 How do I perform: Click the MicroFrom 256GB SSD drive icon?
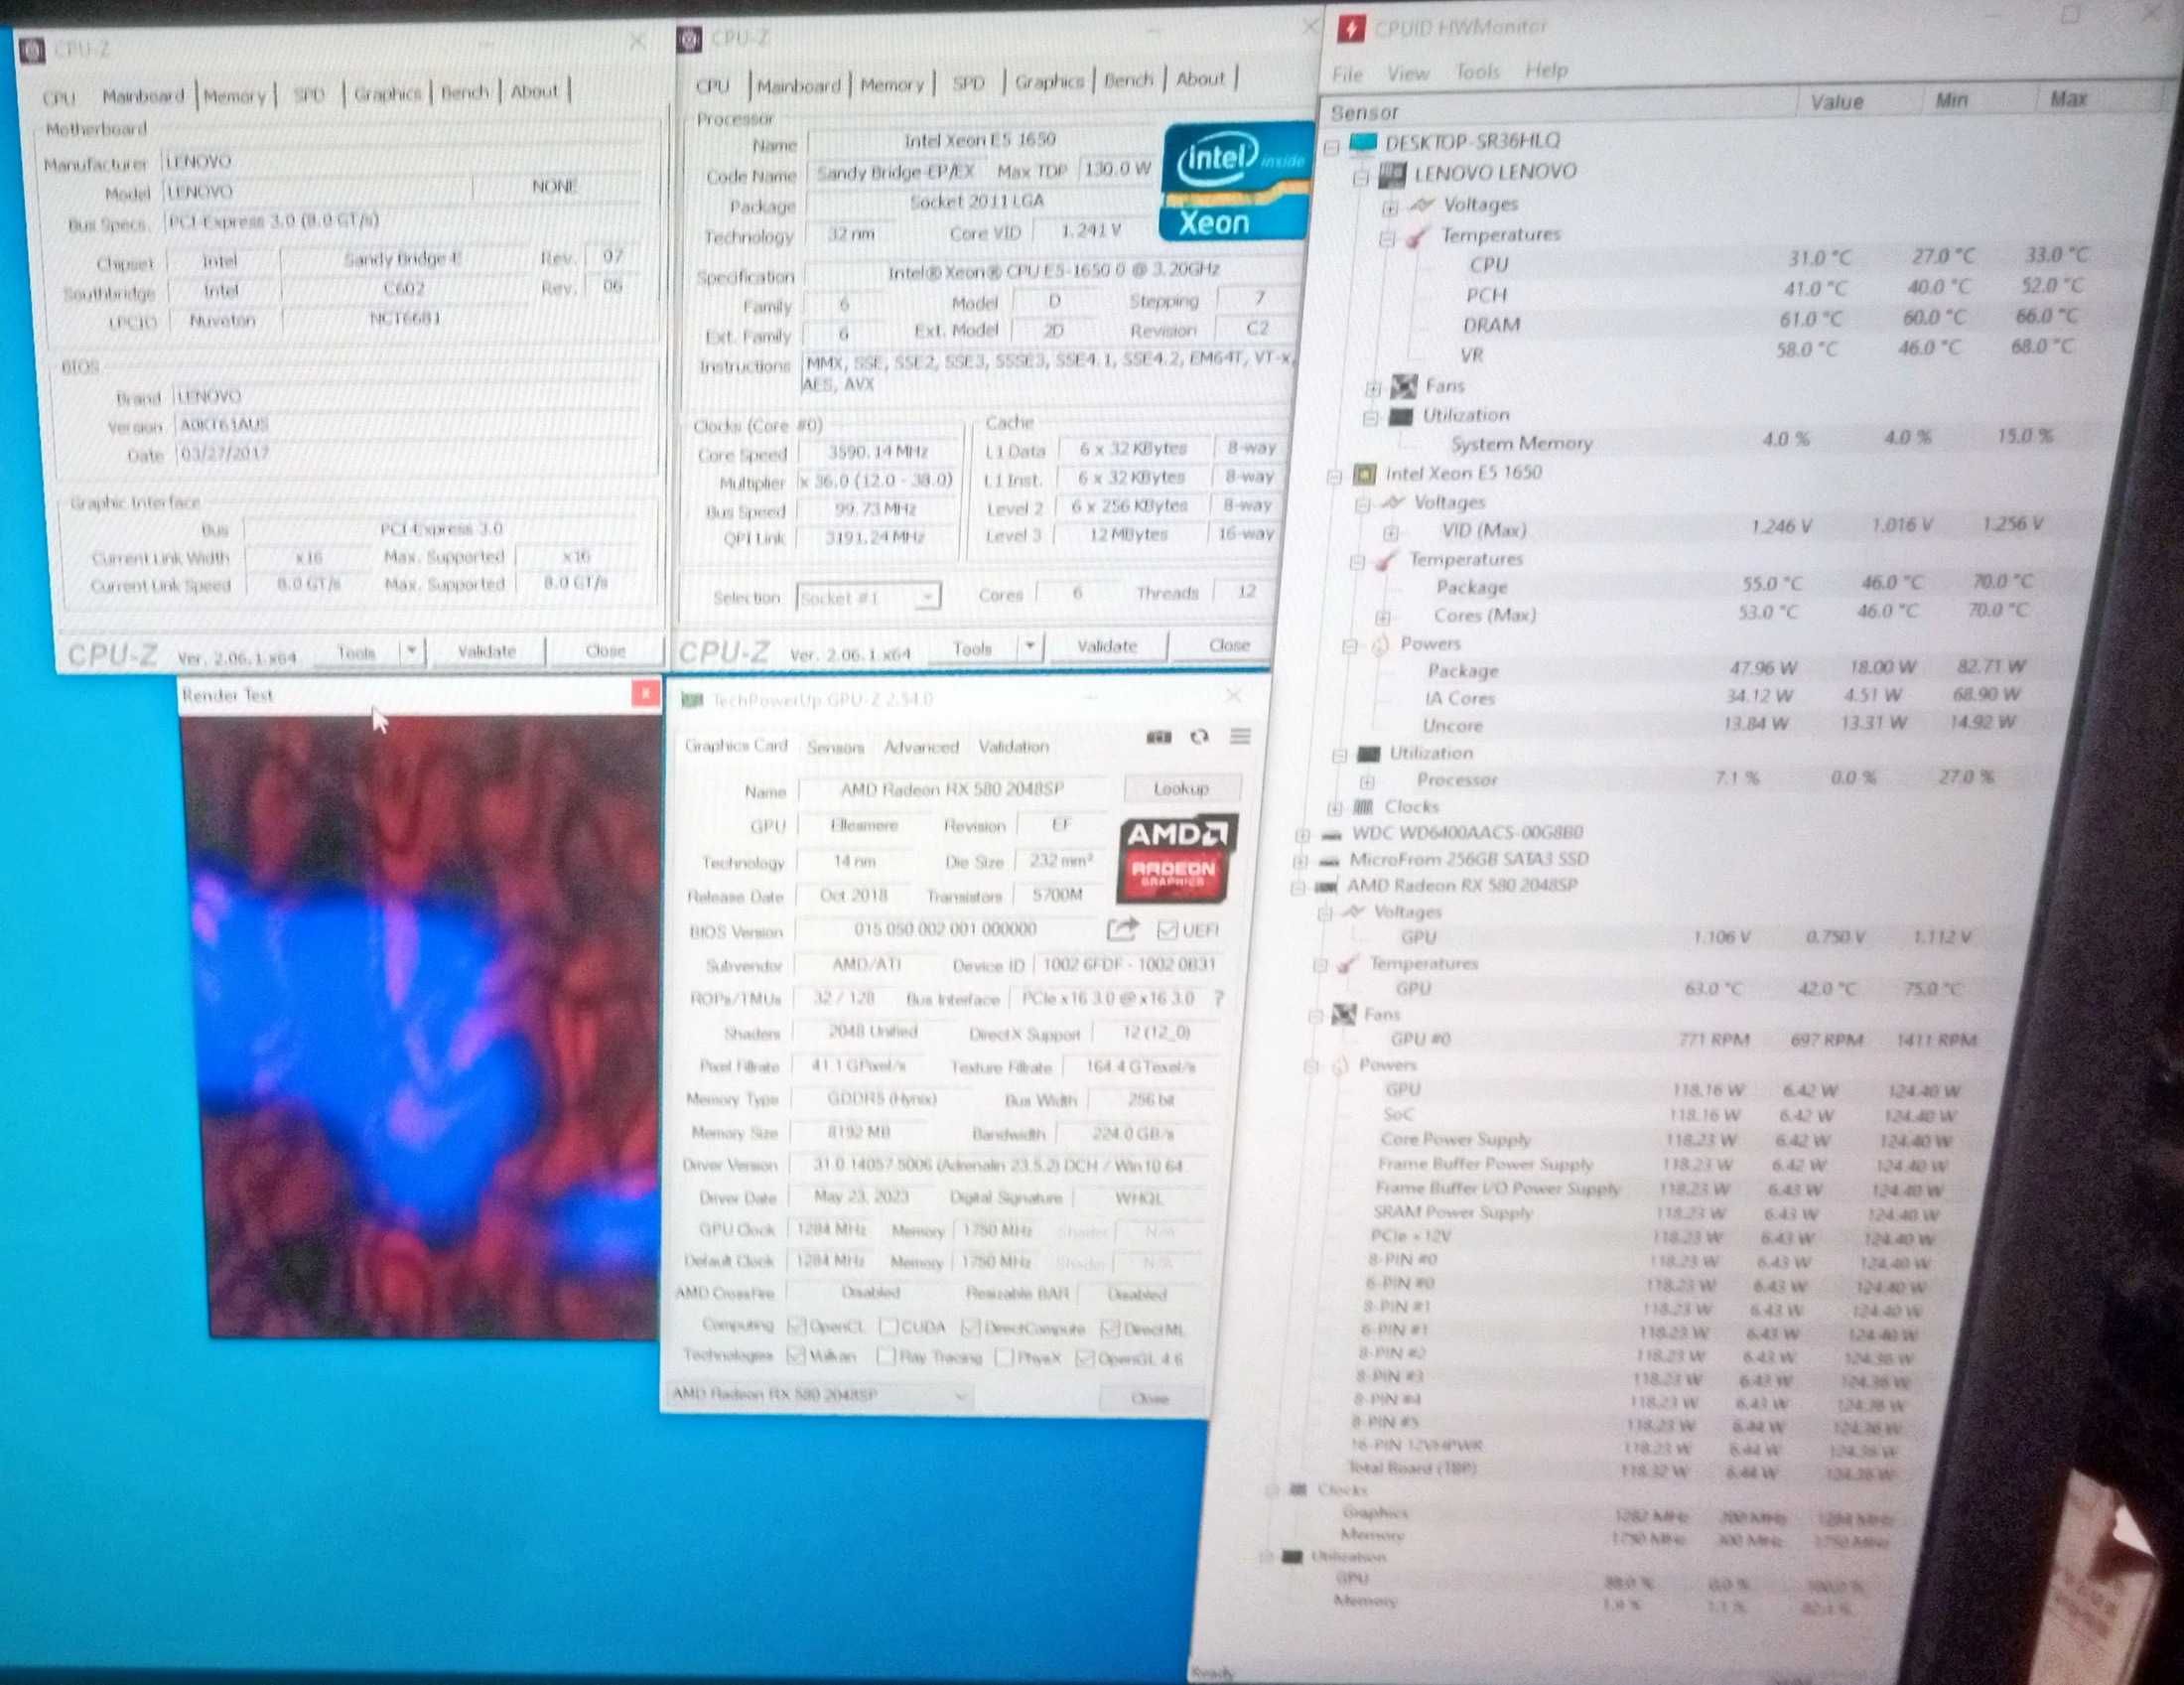coord(1329,860)
